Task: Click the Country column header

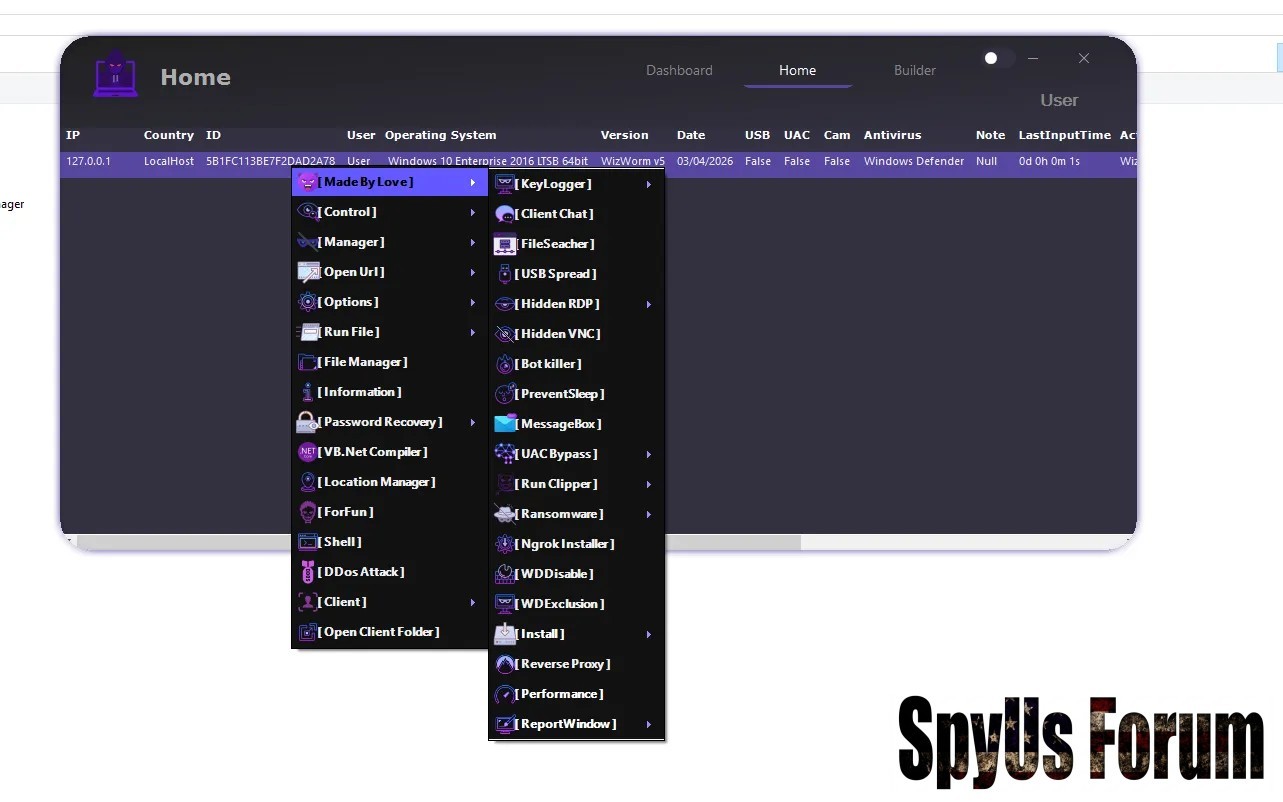Action: tap(168, 135)
